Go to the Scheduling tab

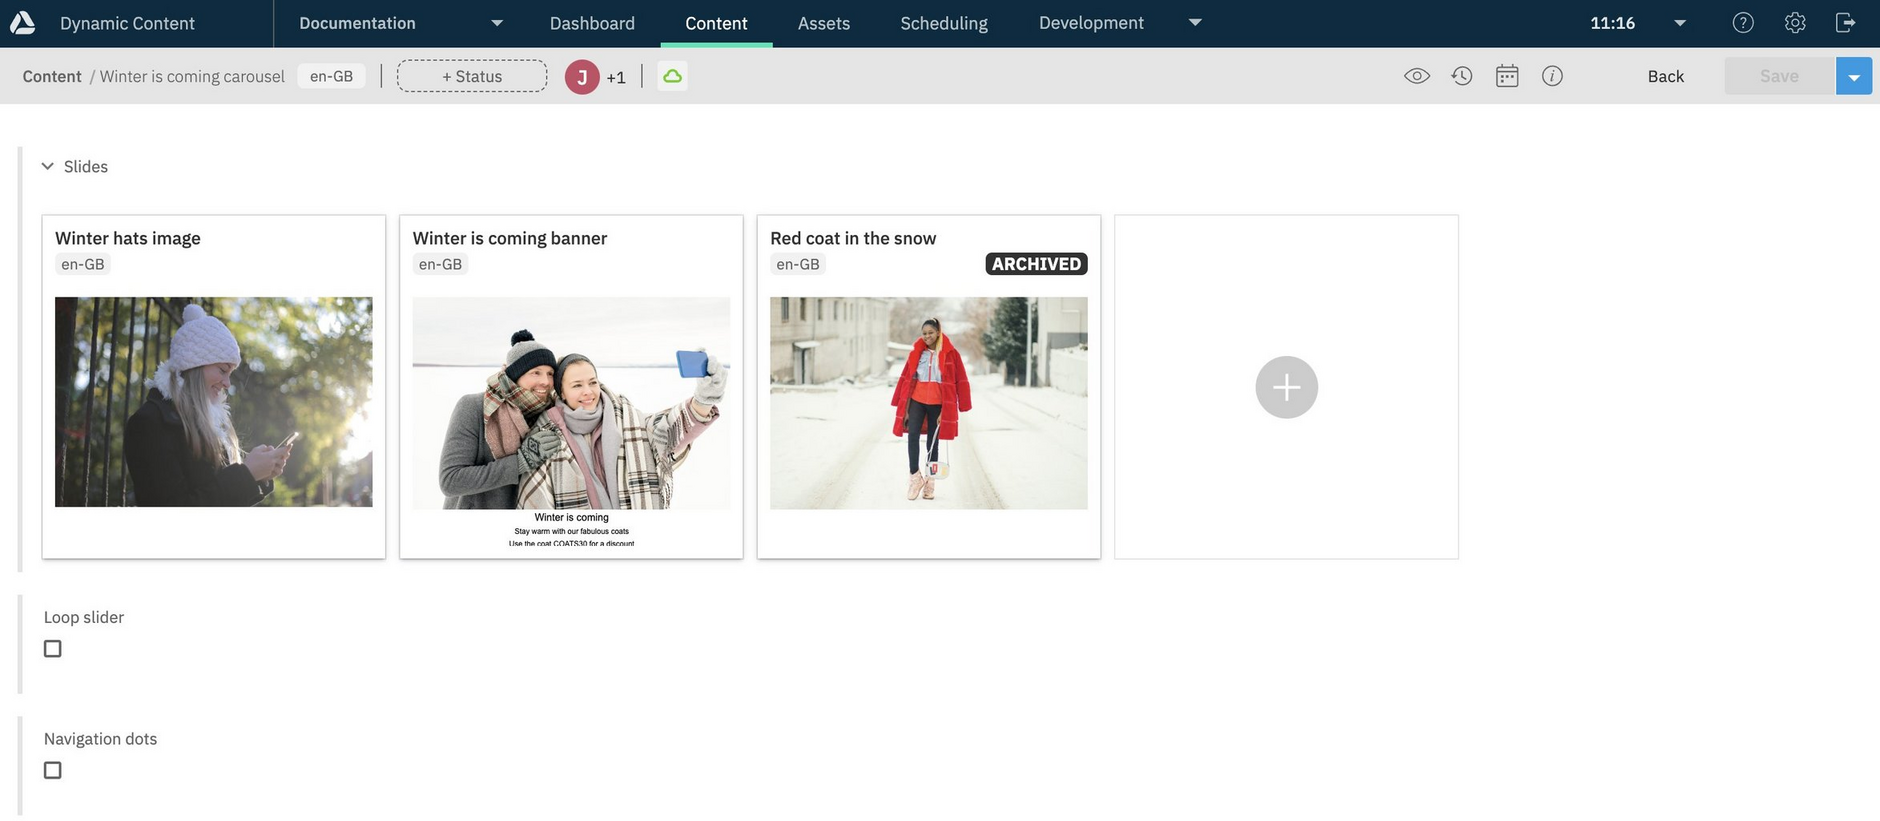point(943,23)
